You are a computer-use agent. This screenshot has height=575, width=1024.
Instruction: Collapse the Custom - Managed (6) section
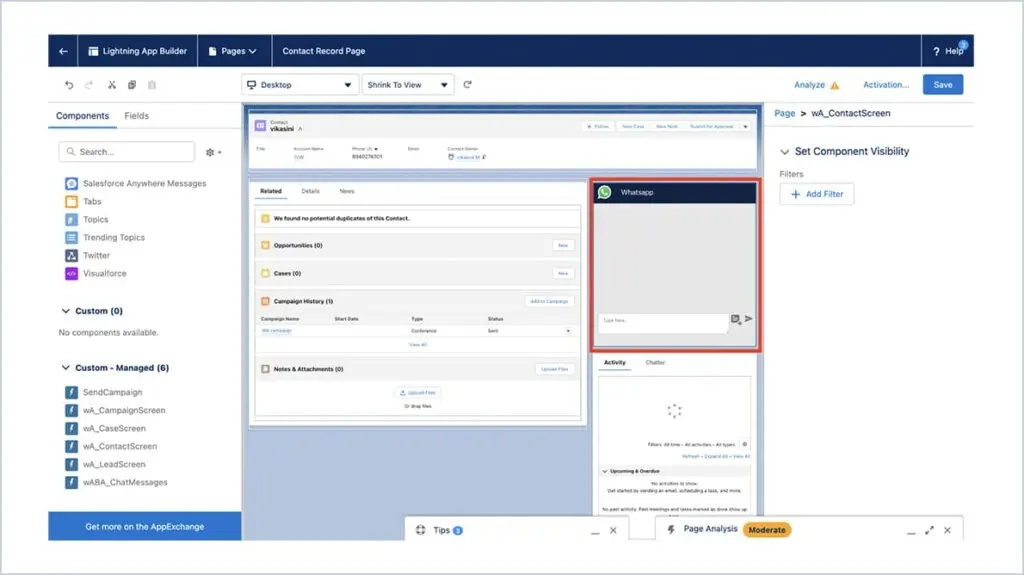pyautogui.click(x=65, y=368)
